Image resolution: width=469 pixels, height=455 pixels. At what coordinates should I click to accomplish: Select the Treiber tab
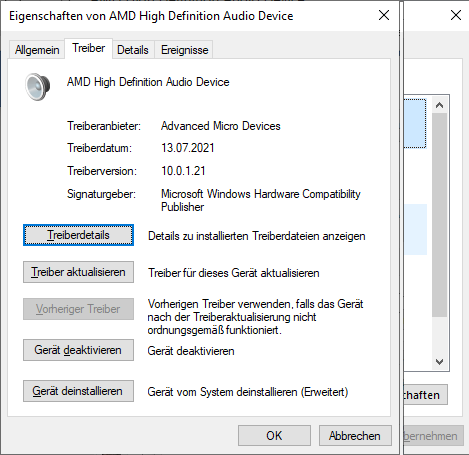pos(89,48)
